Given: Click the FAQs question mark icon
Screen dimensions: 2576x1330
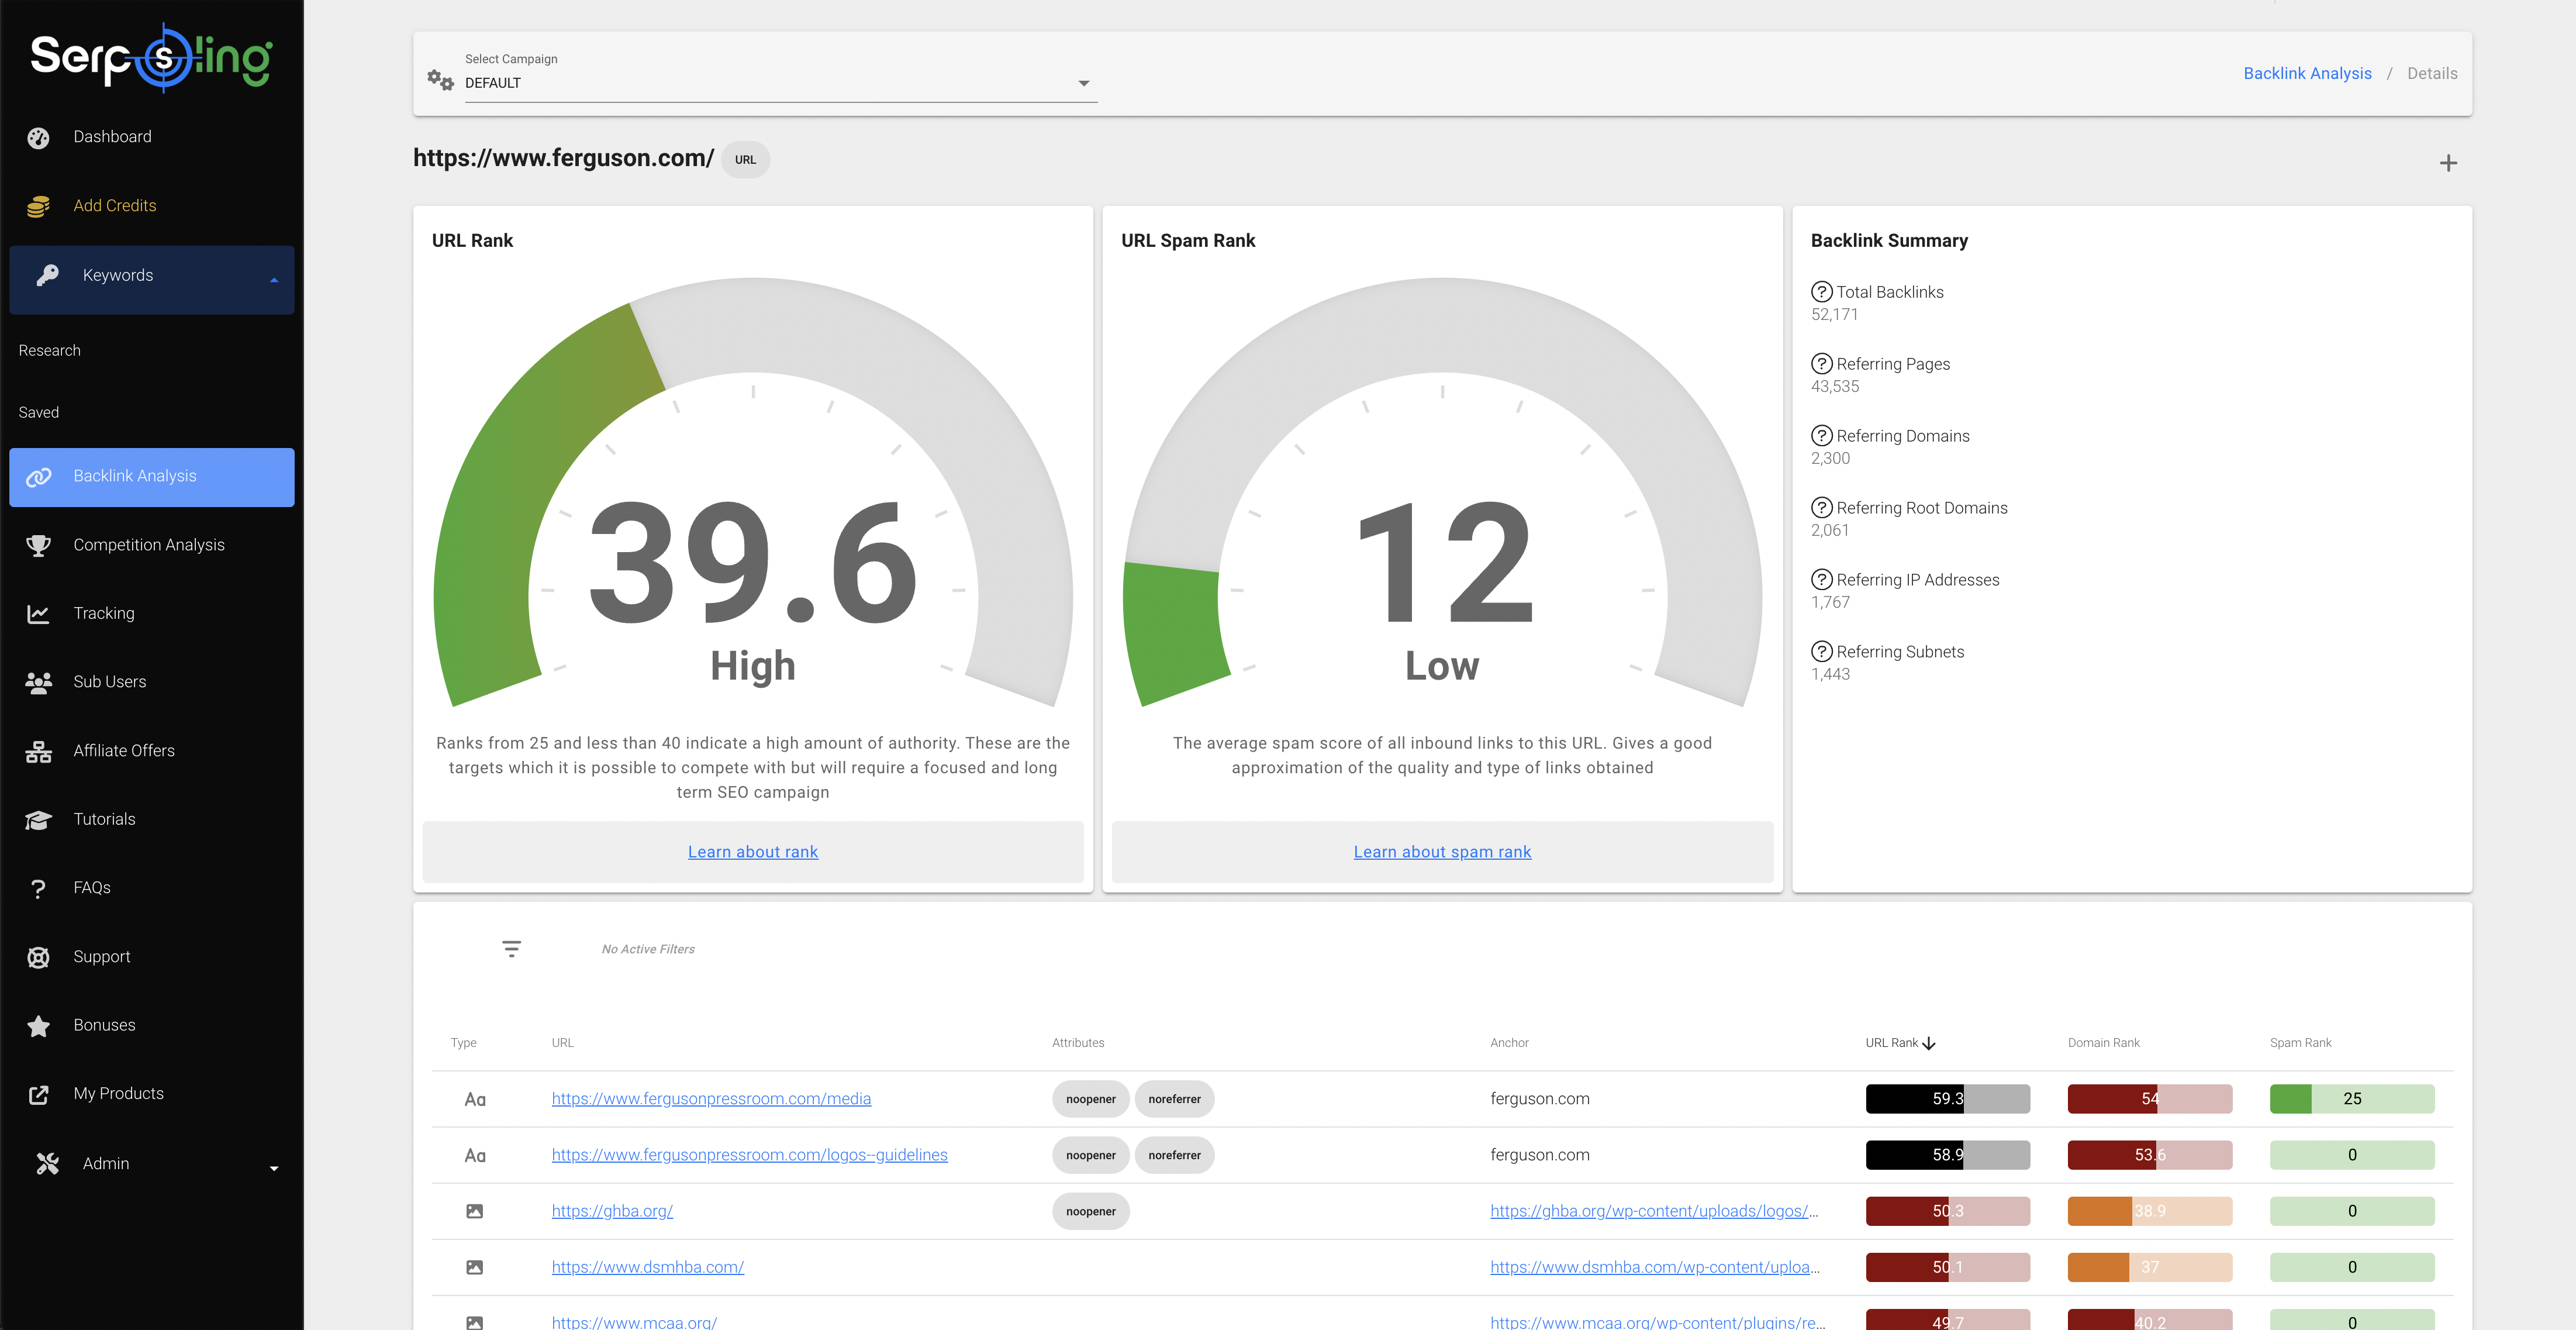Looking at the screenshot, I should coord(39,888).
